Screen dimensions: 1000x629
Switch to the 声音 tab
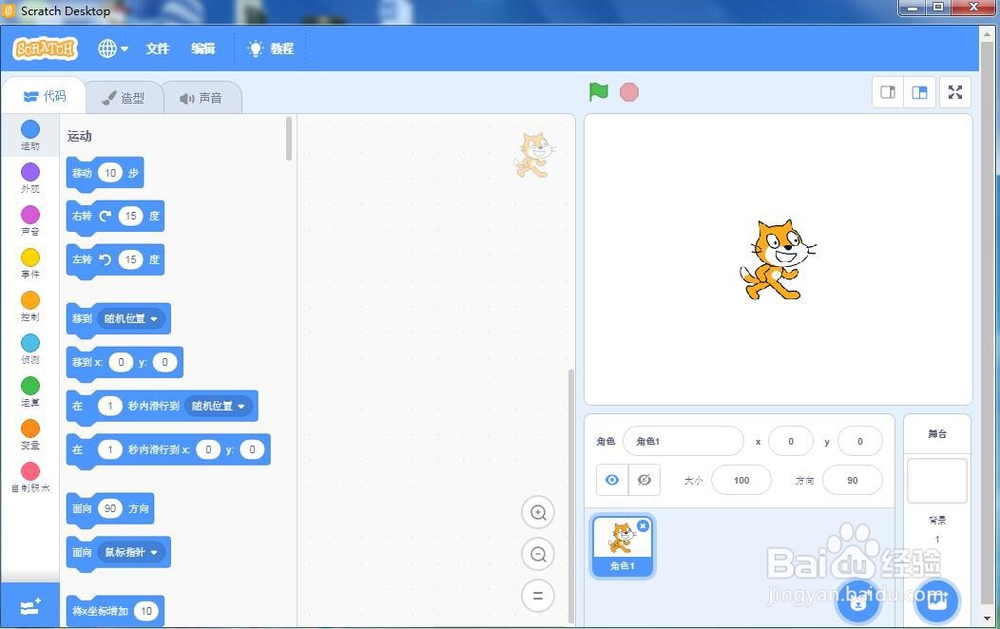tap(202, 98)
